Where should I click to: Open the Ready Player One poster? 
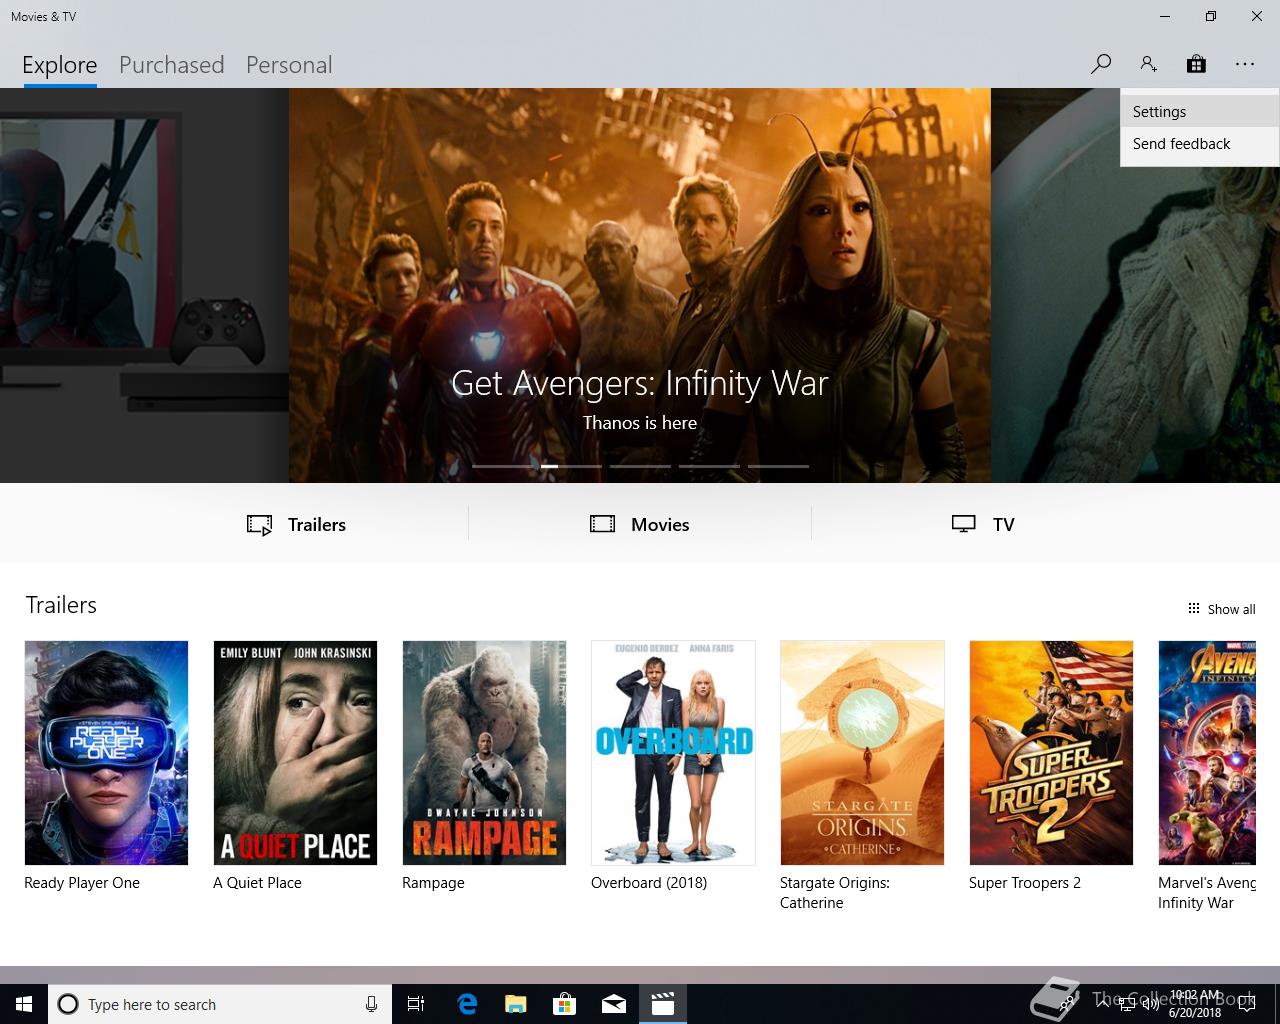[106, 753]
